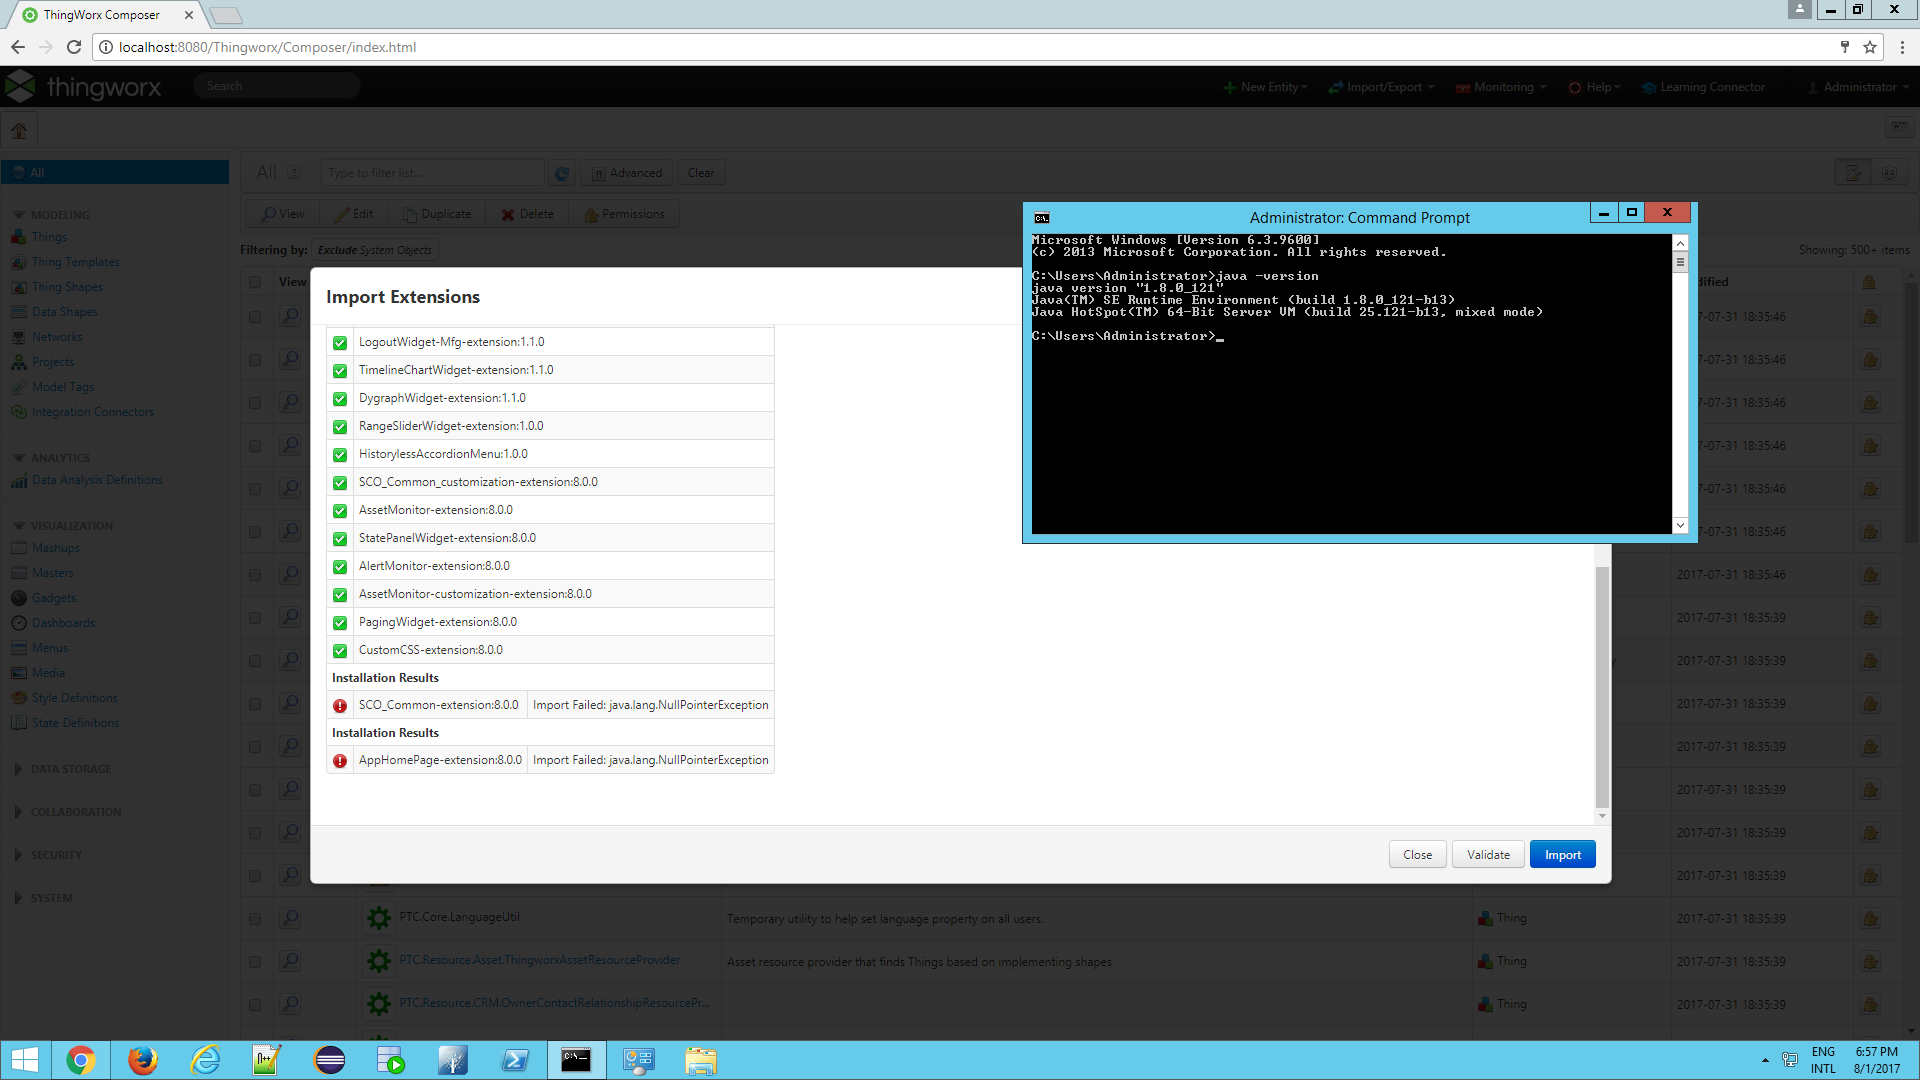1920x1080 pixels.
Task: Click the Command Prompt taskbar icon
Action: click(576, 1060)
